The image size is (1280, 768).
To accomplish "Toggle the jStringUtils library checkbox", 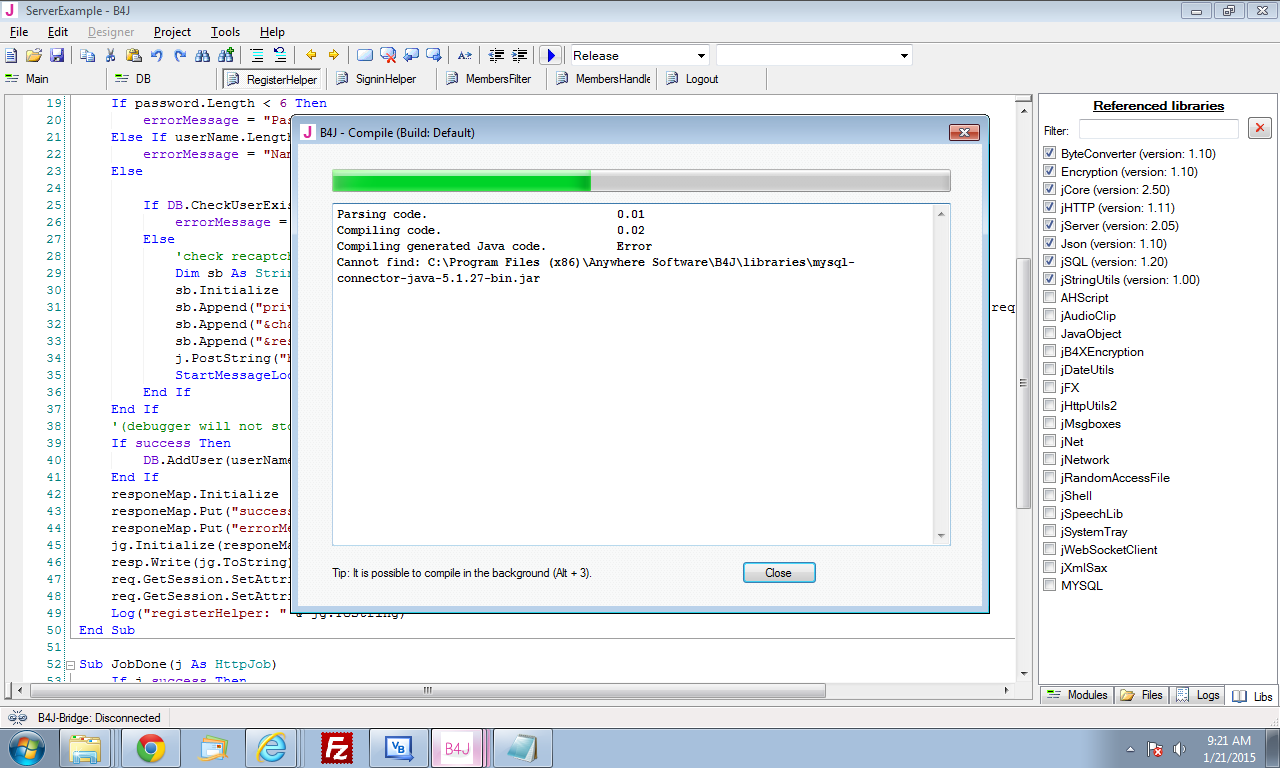I will click(1049, 280).
